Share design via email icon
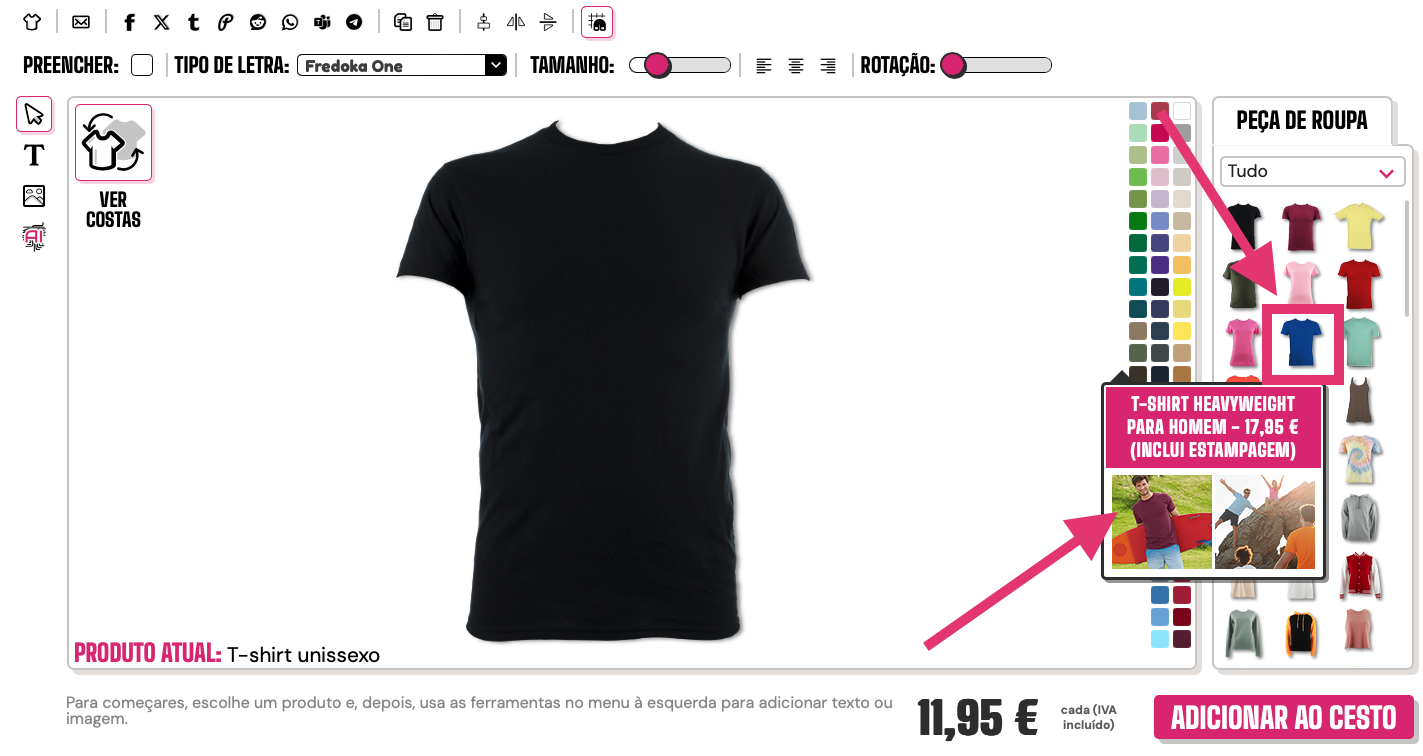 click(81, 22)
